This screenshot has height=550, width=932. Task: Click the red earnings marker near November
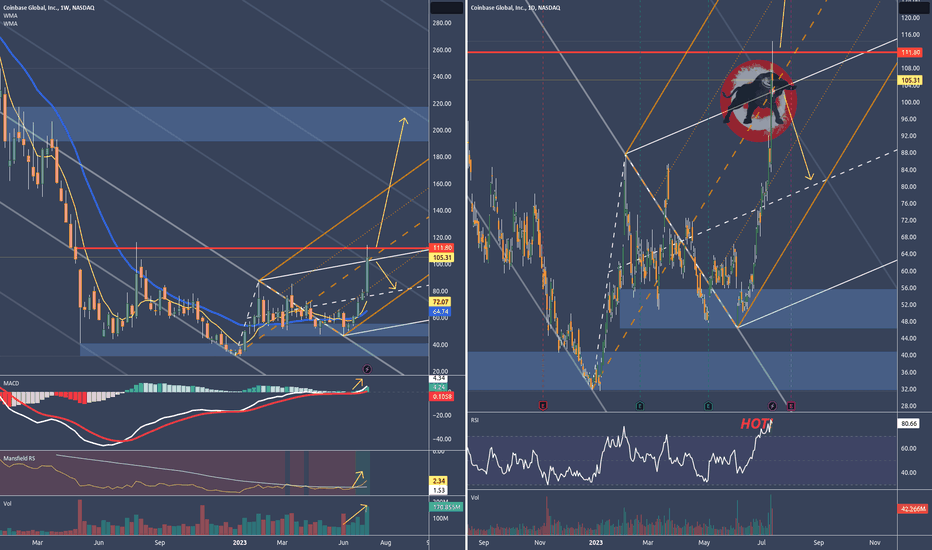[543, 406]
